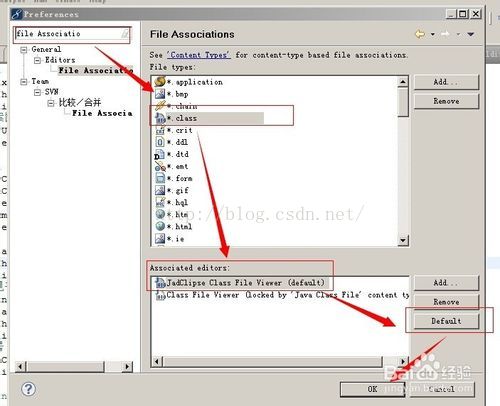This screenshot has height=406, width=500.
Task: Select the SVN tree item label
Action: [x=52, y=92]
